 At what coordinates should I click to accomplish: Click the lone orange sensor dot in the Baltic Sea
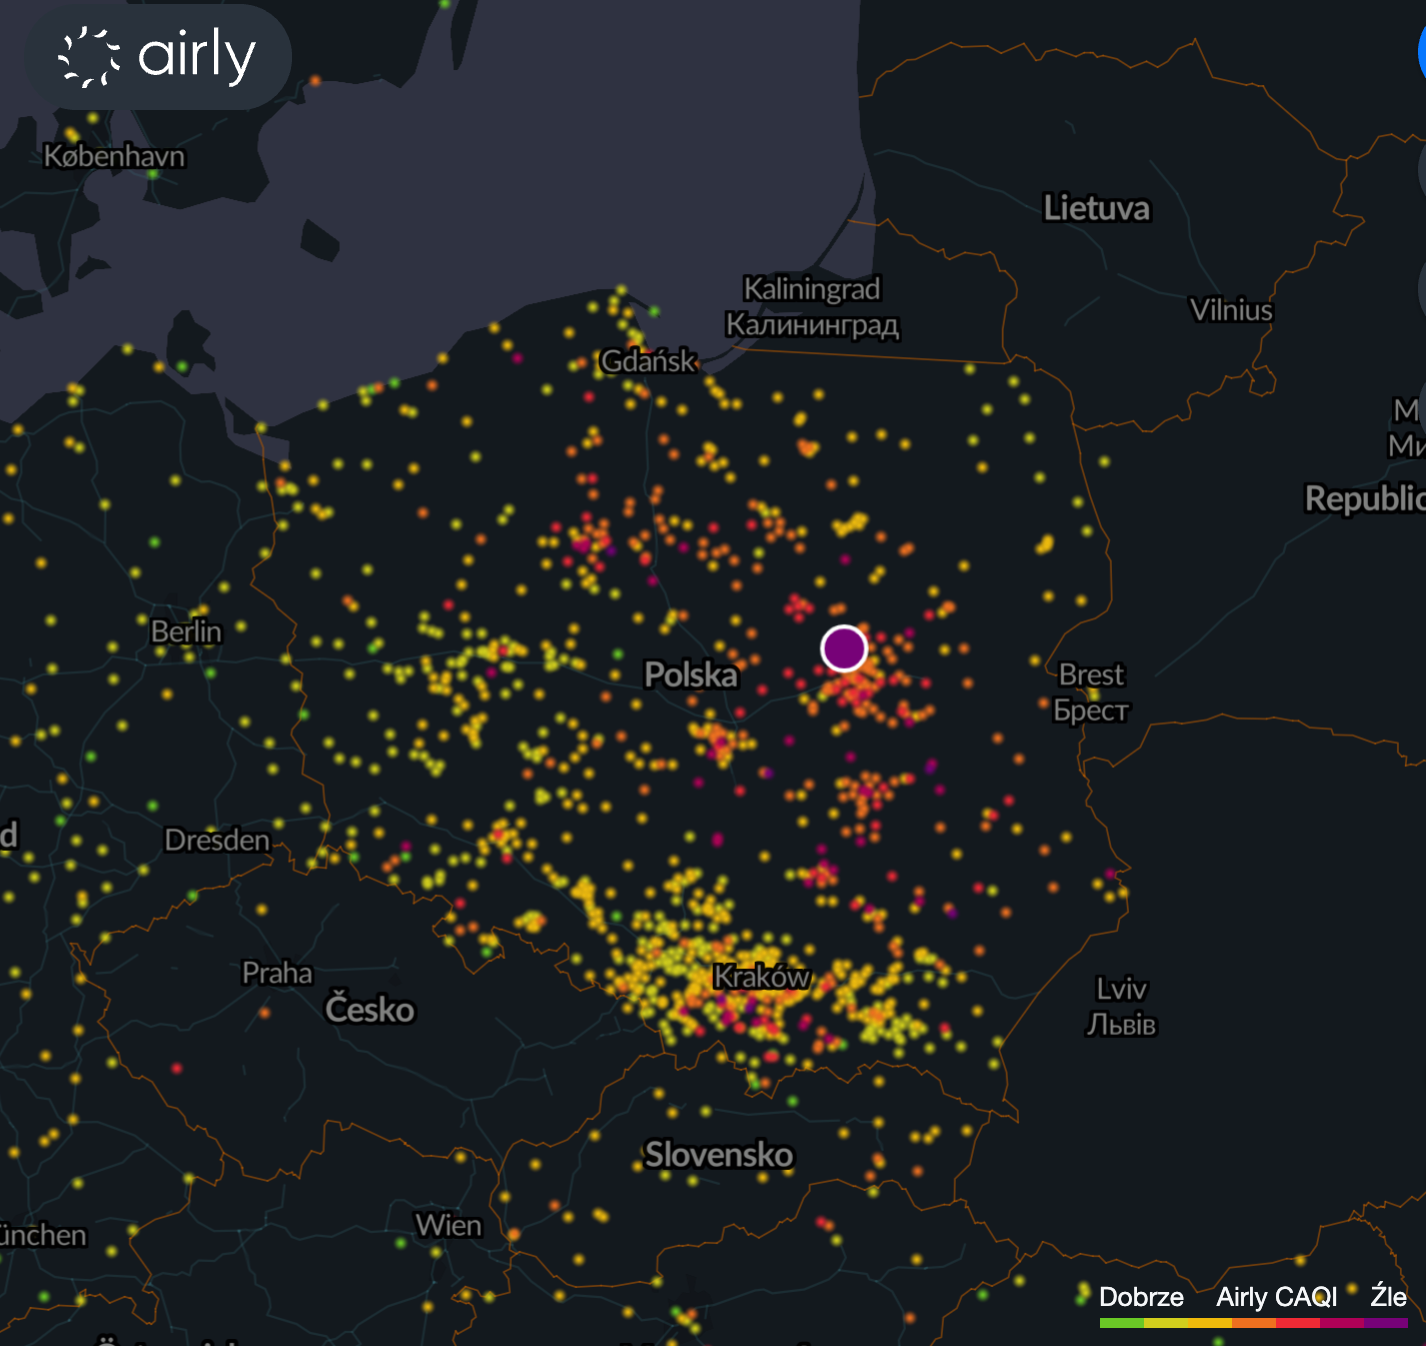315,80
